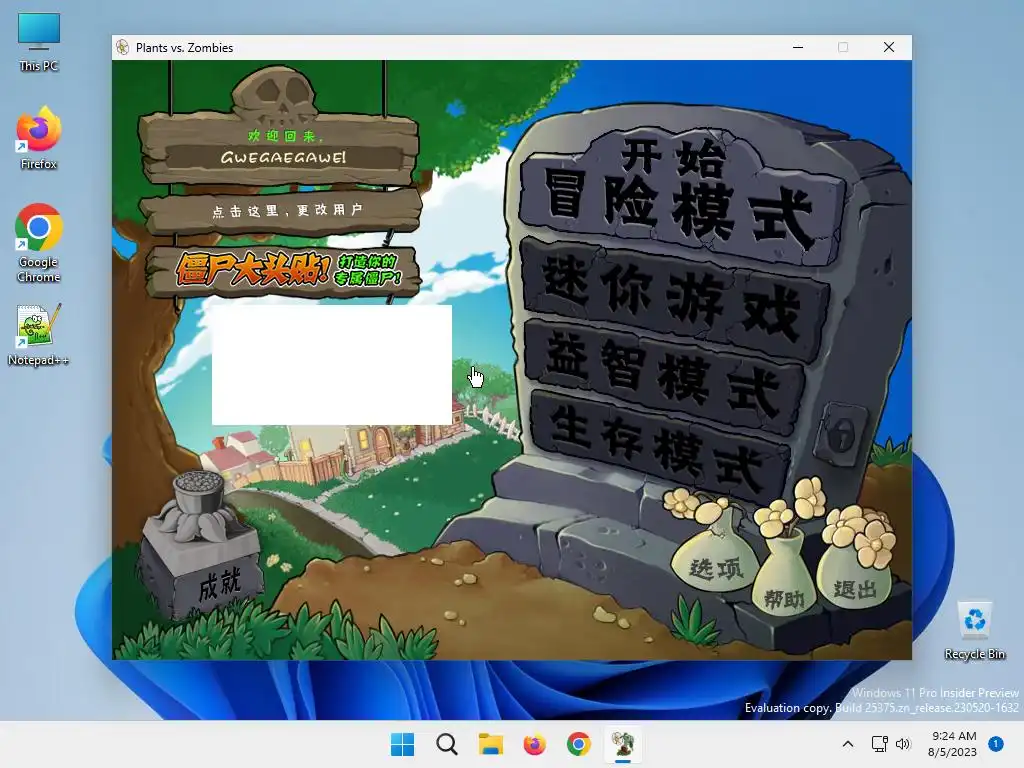This screenshot has width=1024, height=768.
Task: Open Google Chrome desktop shortcut
Action: [x=39, y=243]
